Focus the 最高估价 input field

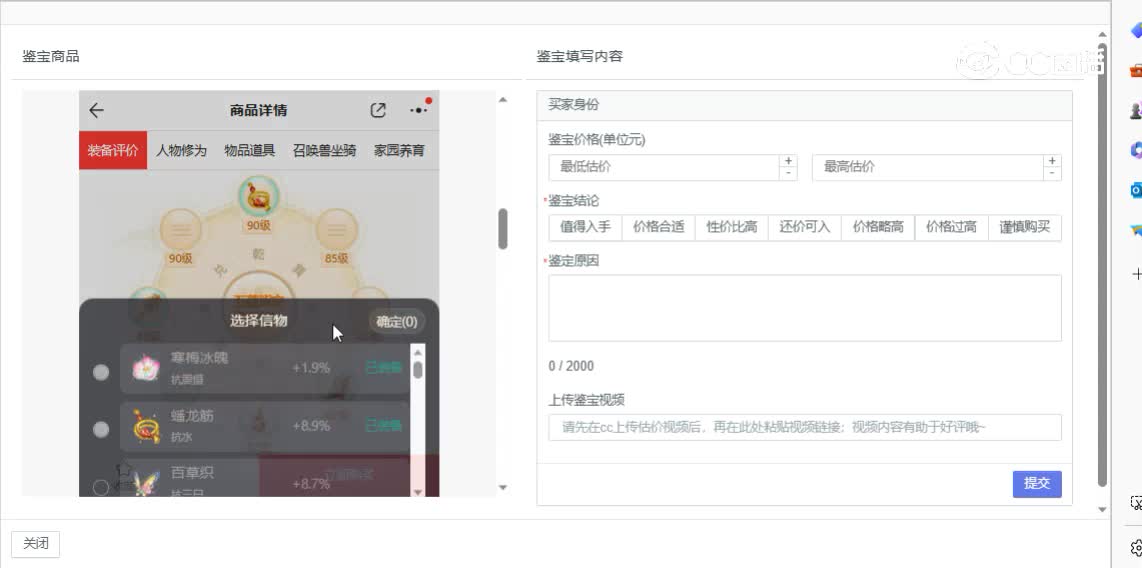coord(928,167)
